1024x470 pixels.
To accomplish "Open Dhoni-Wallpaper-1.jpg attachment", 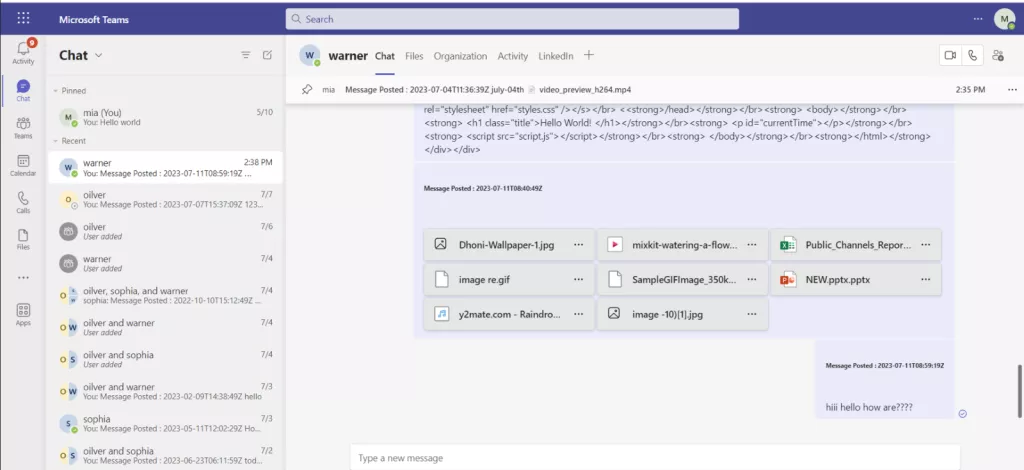I will [x=509, y=245].
